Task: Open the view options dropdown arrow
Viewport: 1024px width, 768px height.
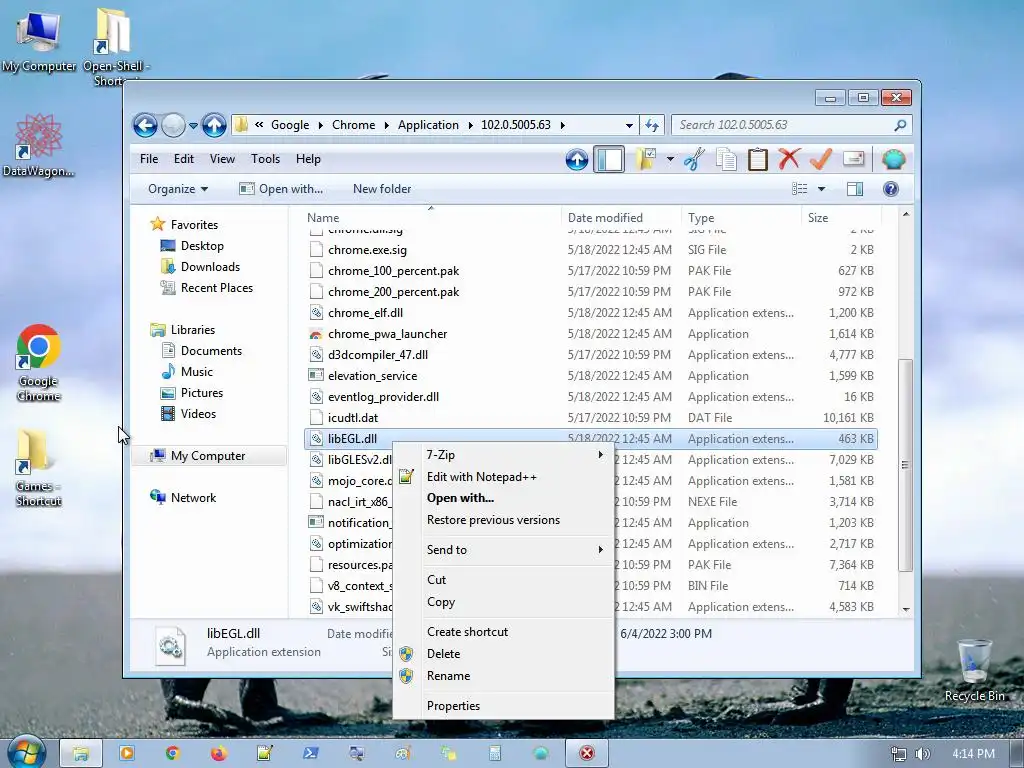Action: 822,189
